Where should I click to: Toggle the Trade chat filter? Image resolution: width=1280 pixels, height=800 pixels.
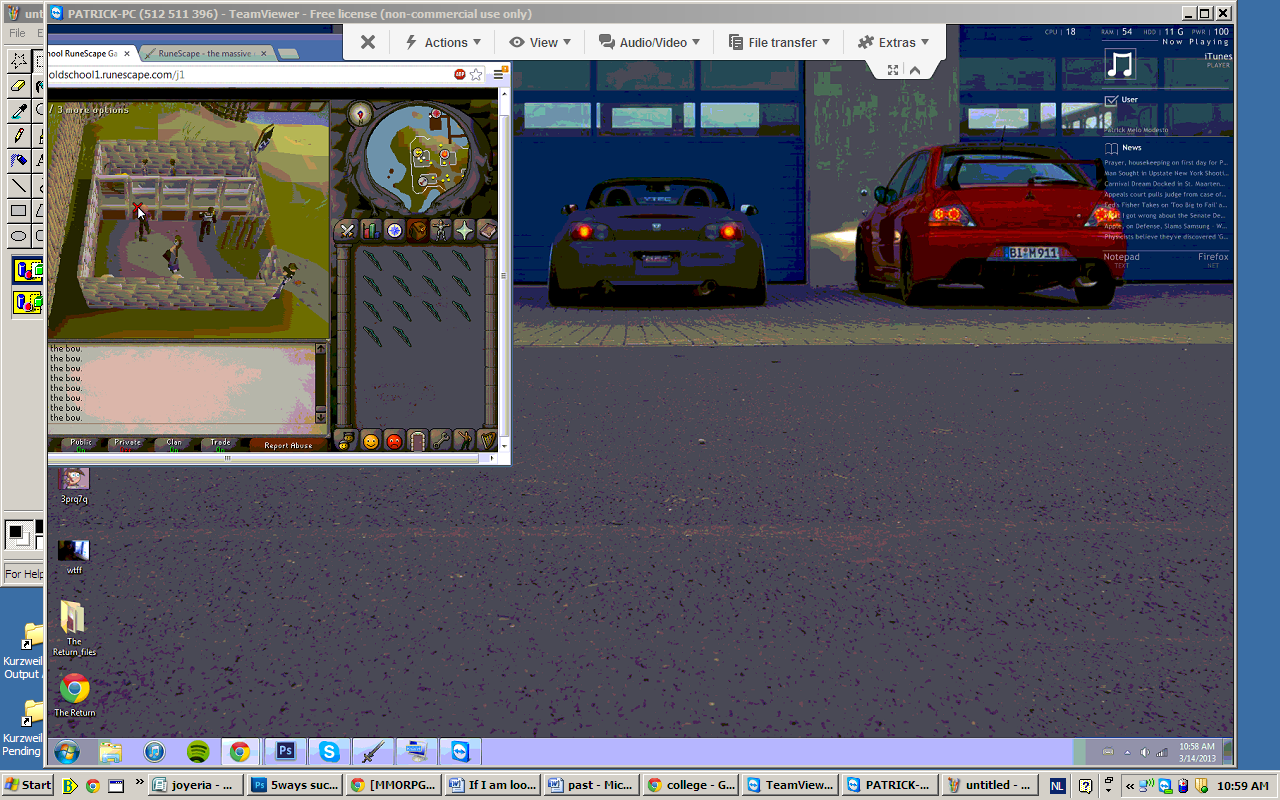(220, 443)
